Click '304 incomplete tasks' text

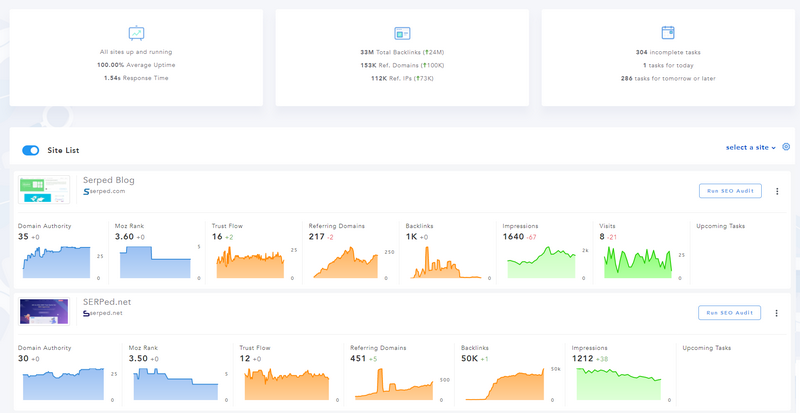tap(668, 52)
